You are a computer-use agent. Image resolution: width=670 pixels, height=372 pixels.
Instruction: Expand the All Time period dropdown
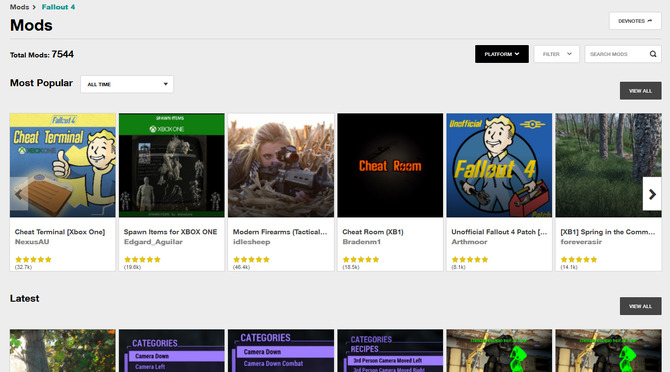pyautogui.click(x=127, y=84)
